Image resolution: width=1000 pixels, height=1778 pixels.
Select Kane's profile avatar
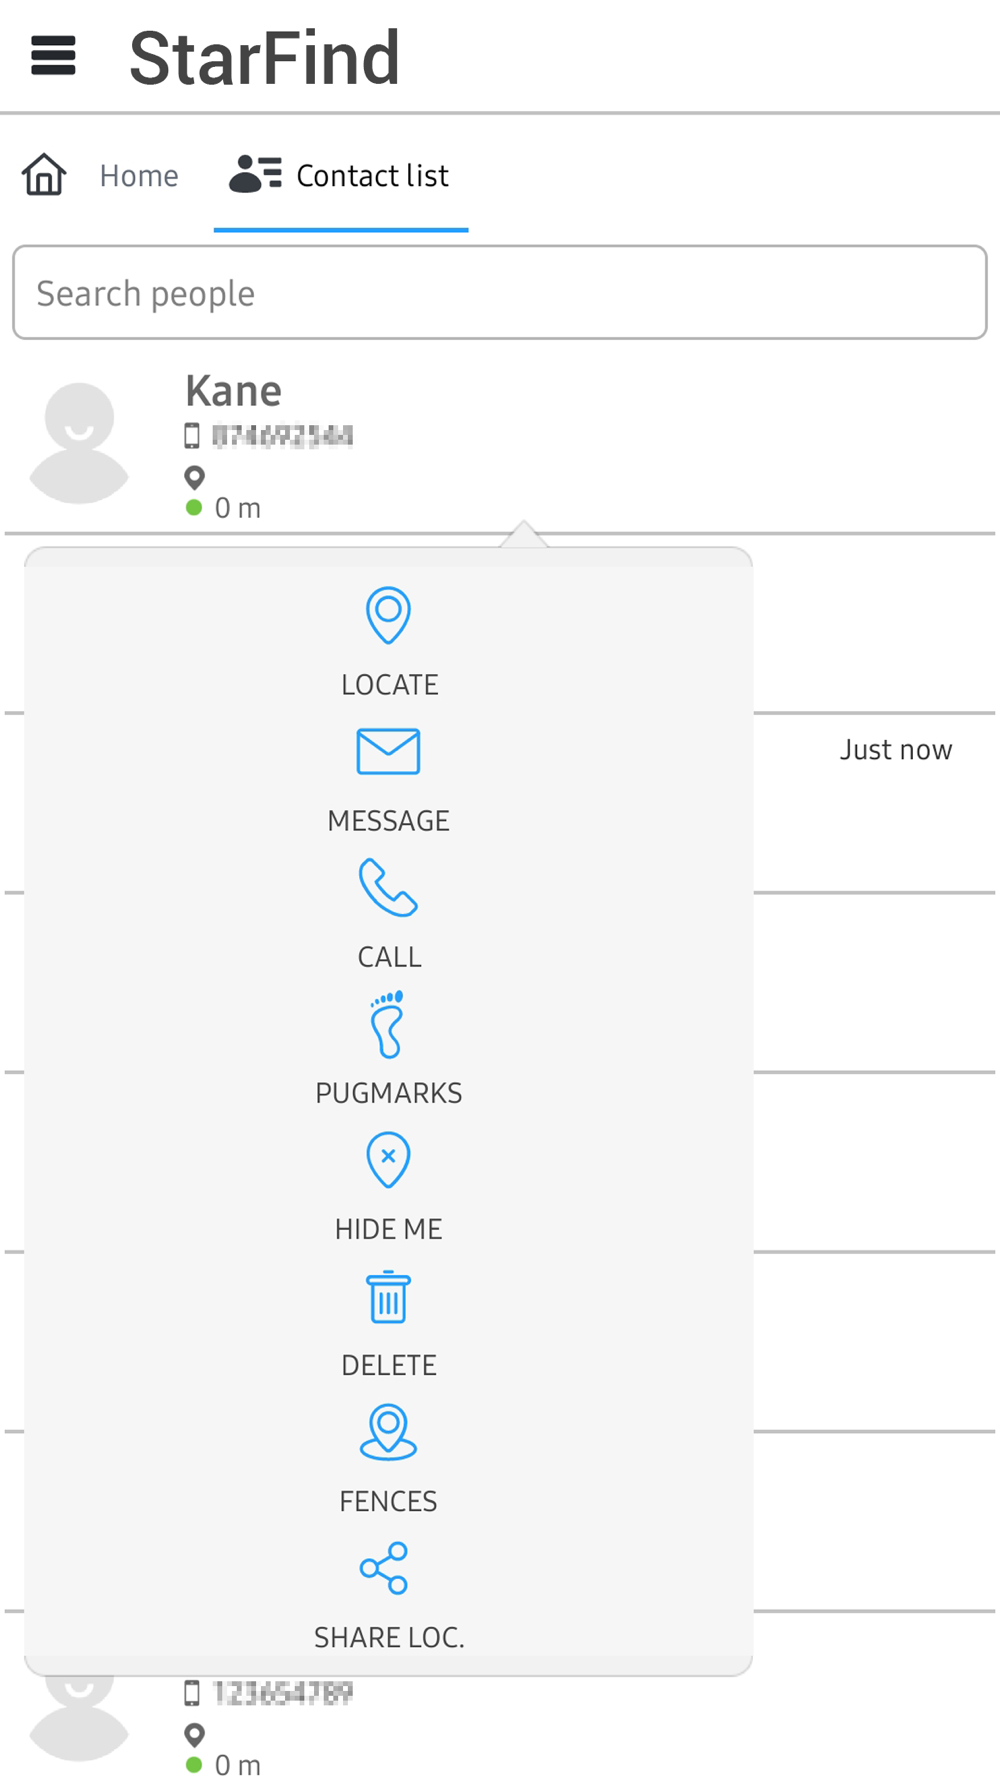tap(80, 443)
